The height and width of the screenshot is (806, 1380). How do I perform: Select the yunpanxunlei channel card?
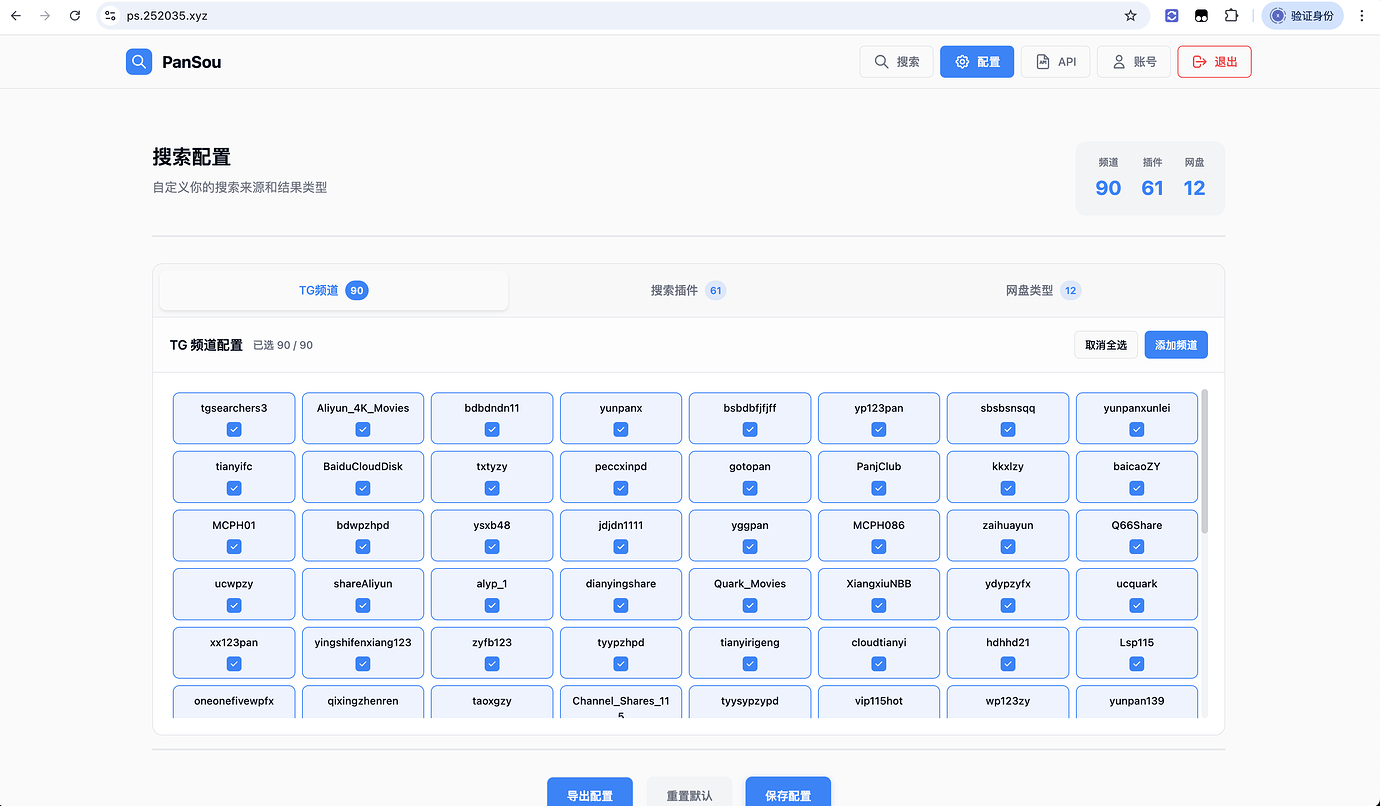pos(1137,418)
